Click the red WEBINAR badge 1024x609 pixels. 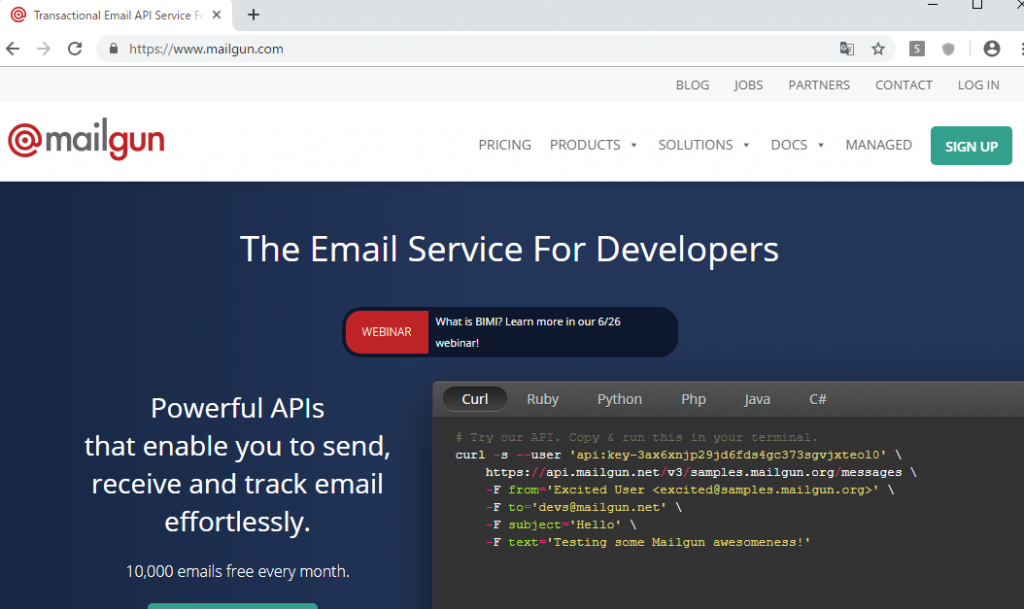coord(386,331)
